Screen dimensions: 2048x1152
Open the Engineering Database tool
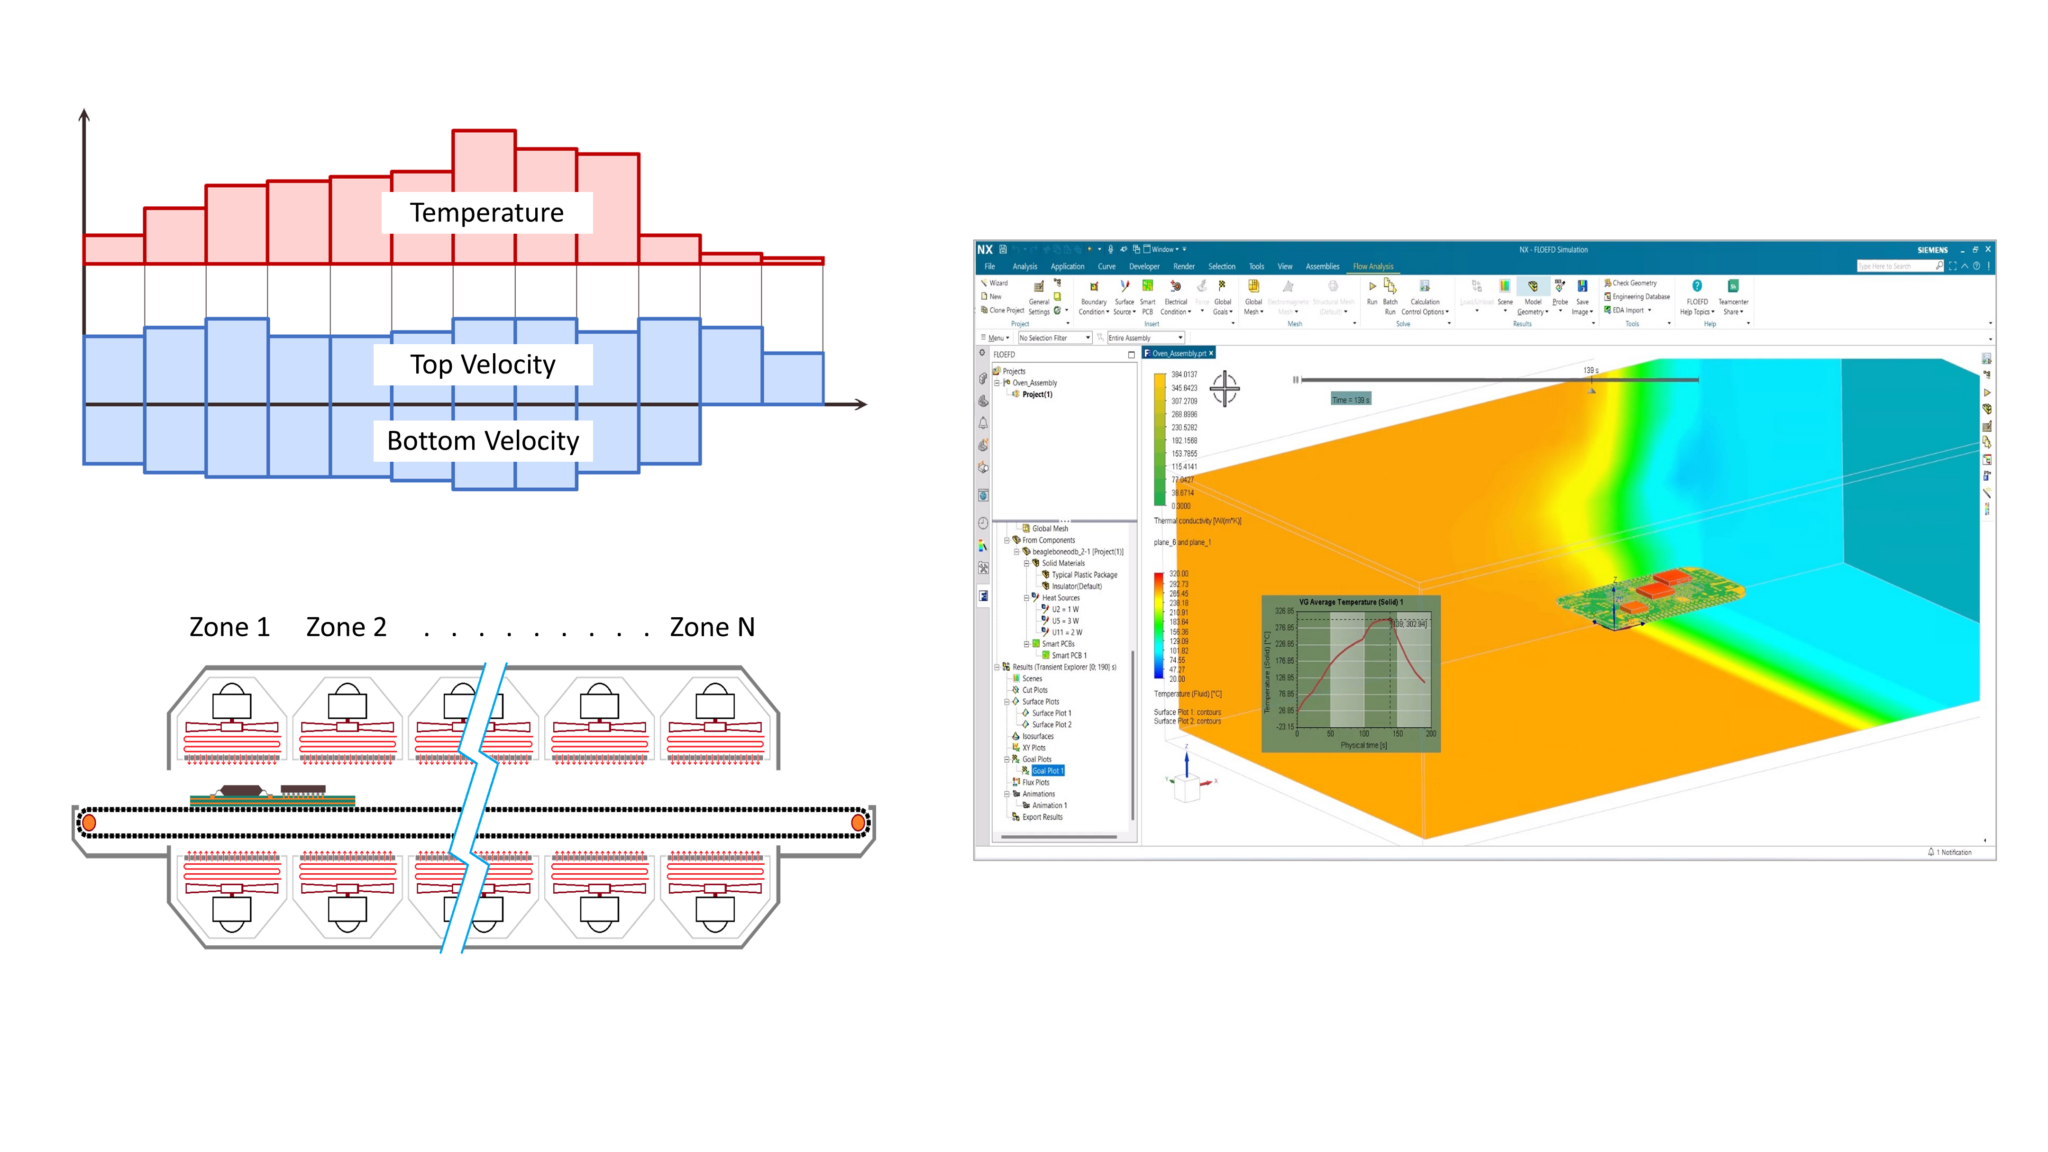pyautogui.click(x=1640, y=296)
